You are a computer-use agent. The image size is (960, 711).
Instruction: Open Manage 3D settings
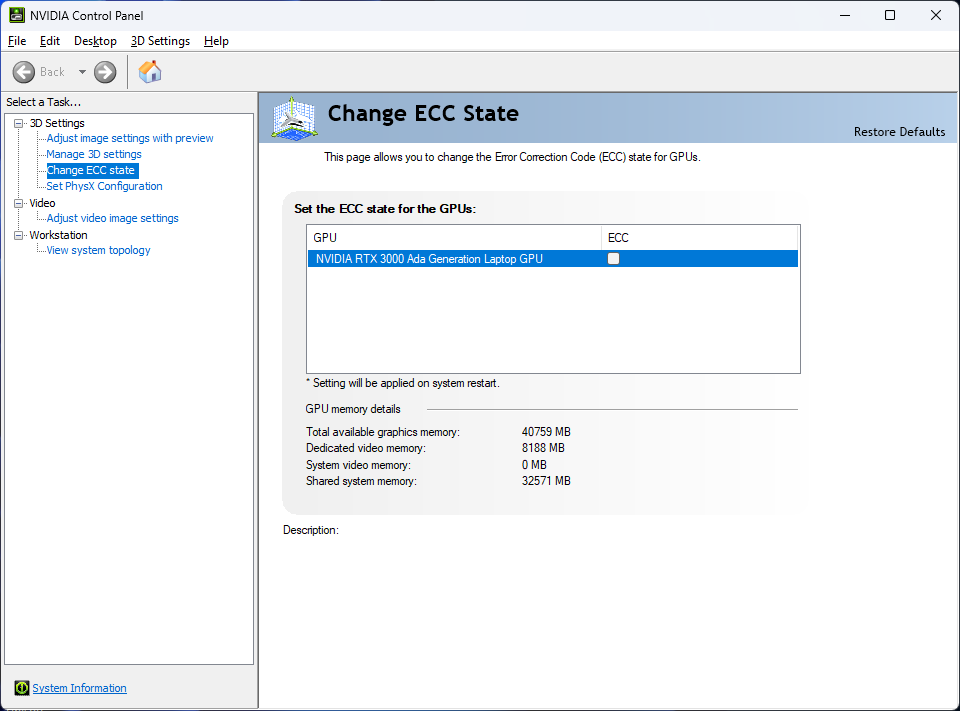click(x=94, y=154)
